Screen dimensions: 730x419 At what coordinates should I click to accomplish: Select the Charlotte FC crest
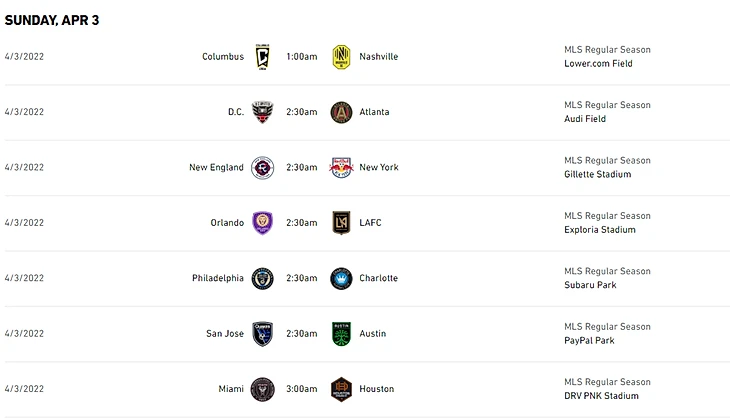(x=342, y=278)
